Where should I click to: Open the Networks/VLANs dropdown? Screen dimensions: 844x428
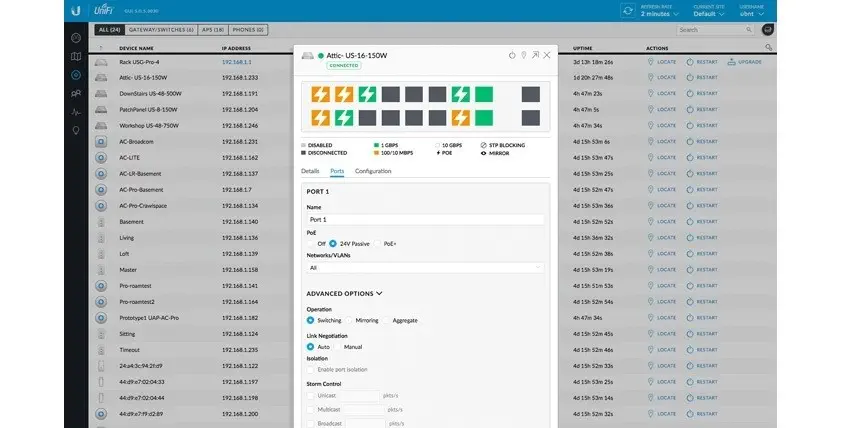coord(425,268)
